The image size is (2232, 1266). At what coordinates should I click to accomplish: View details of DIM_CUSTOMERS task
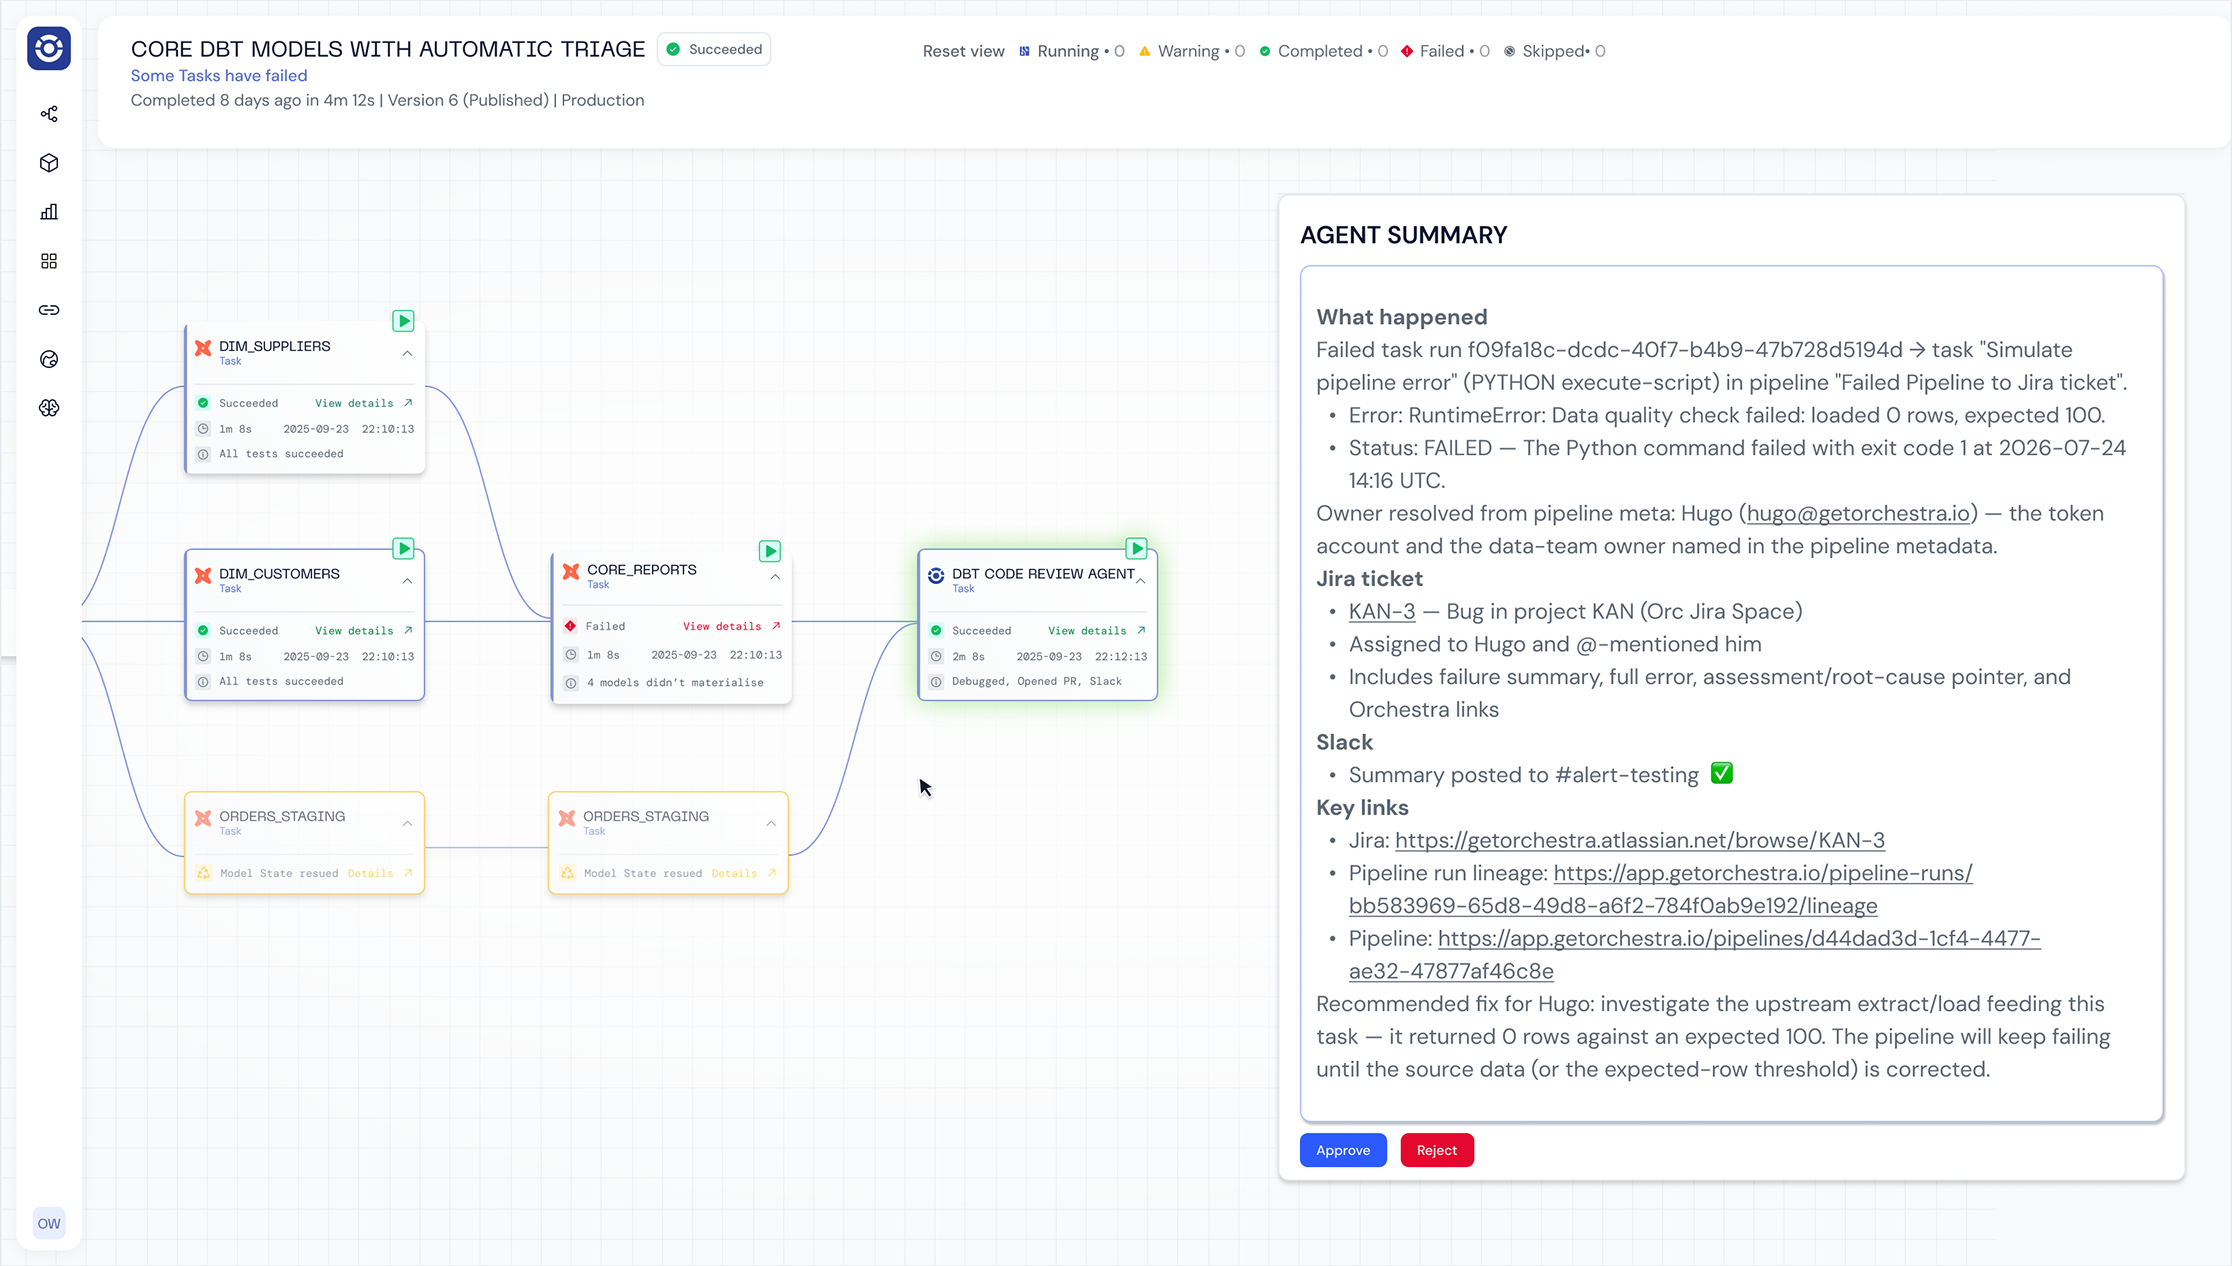364,631
